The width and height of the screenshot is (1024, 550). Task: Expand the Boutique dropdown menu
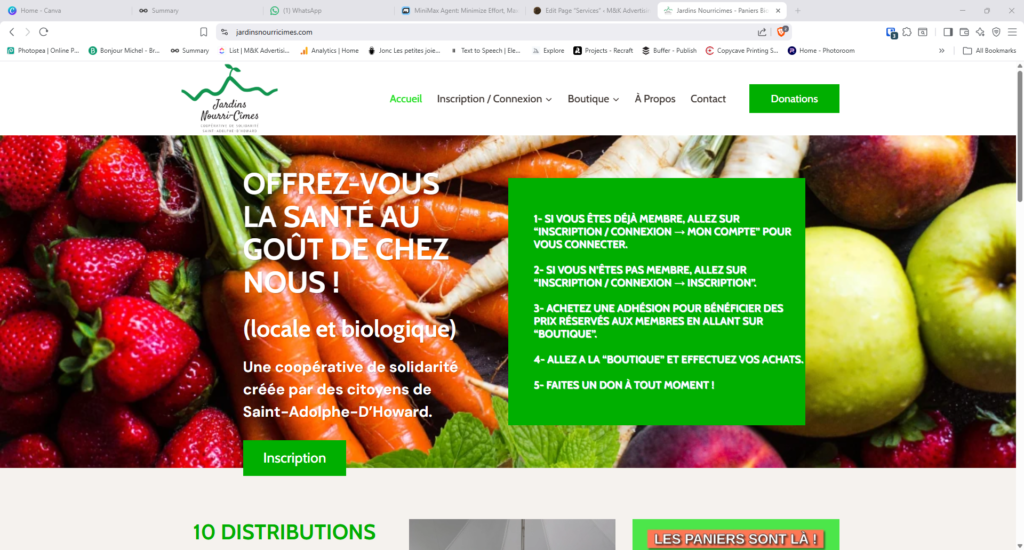click(593, 99)
